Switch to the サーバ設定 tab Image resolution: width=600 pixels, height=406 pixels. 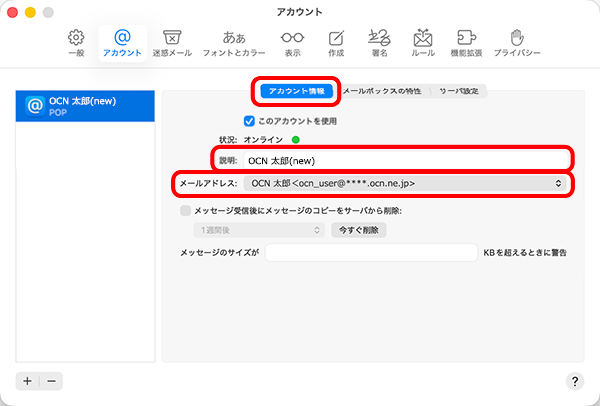[x=459, y=90]
